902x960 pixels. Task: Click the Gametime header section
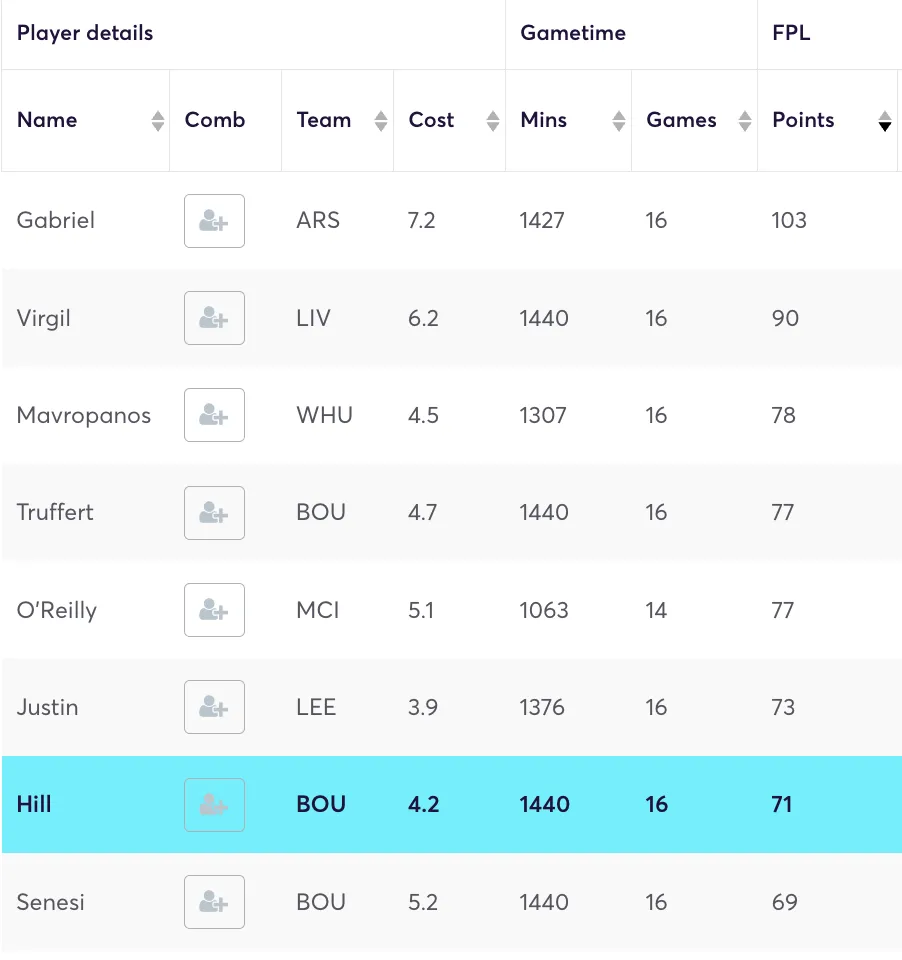(573, 33)
